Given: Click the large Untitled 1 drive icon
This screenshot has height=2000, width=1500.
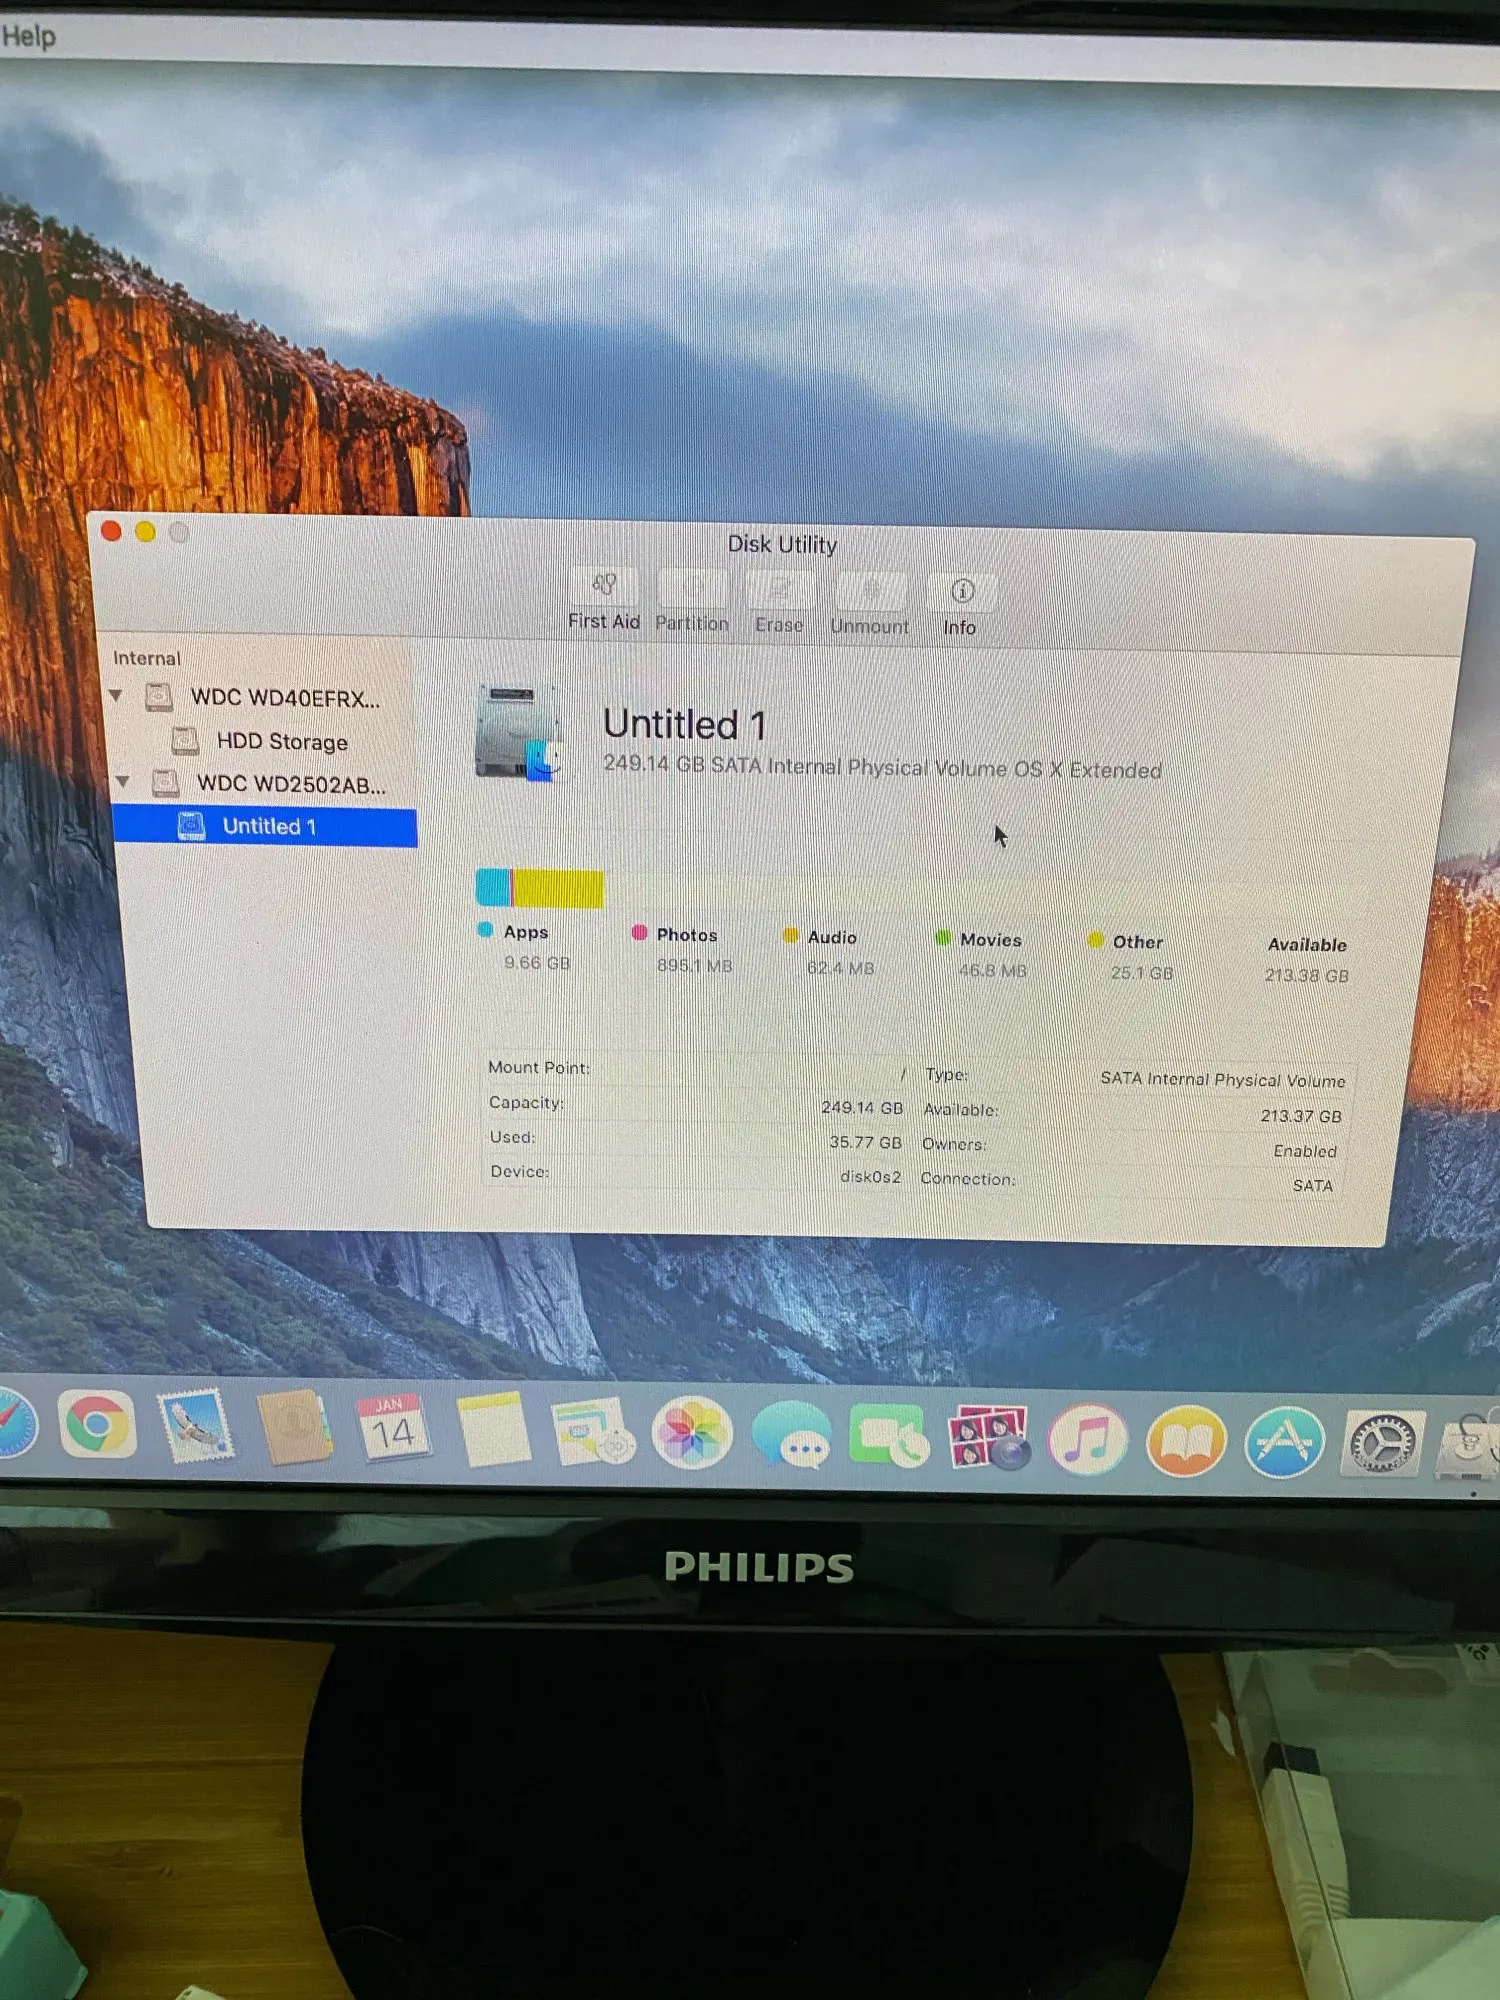Looking at the screenshot, I should pos(517,733).
